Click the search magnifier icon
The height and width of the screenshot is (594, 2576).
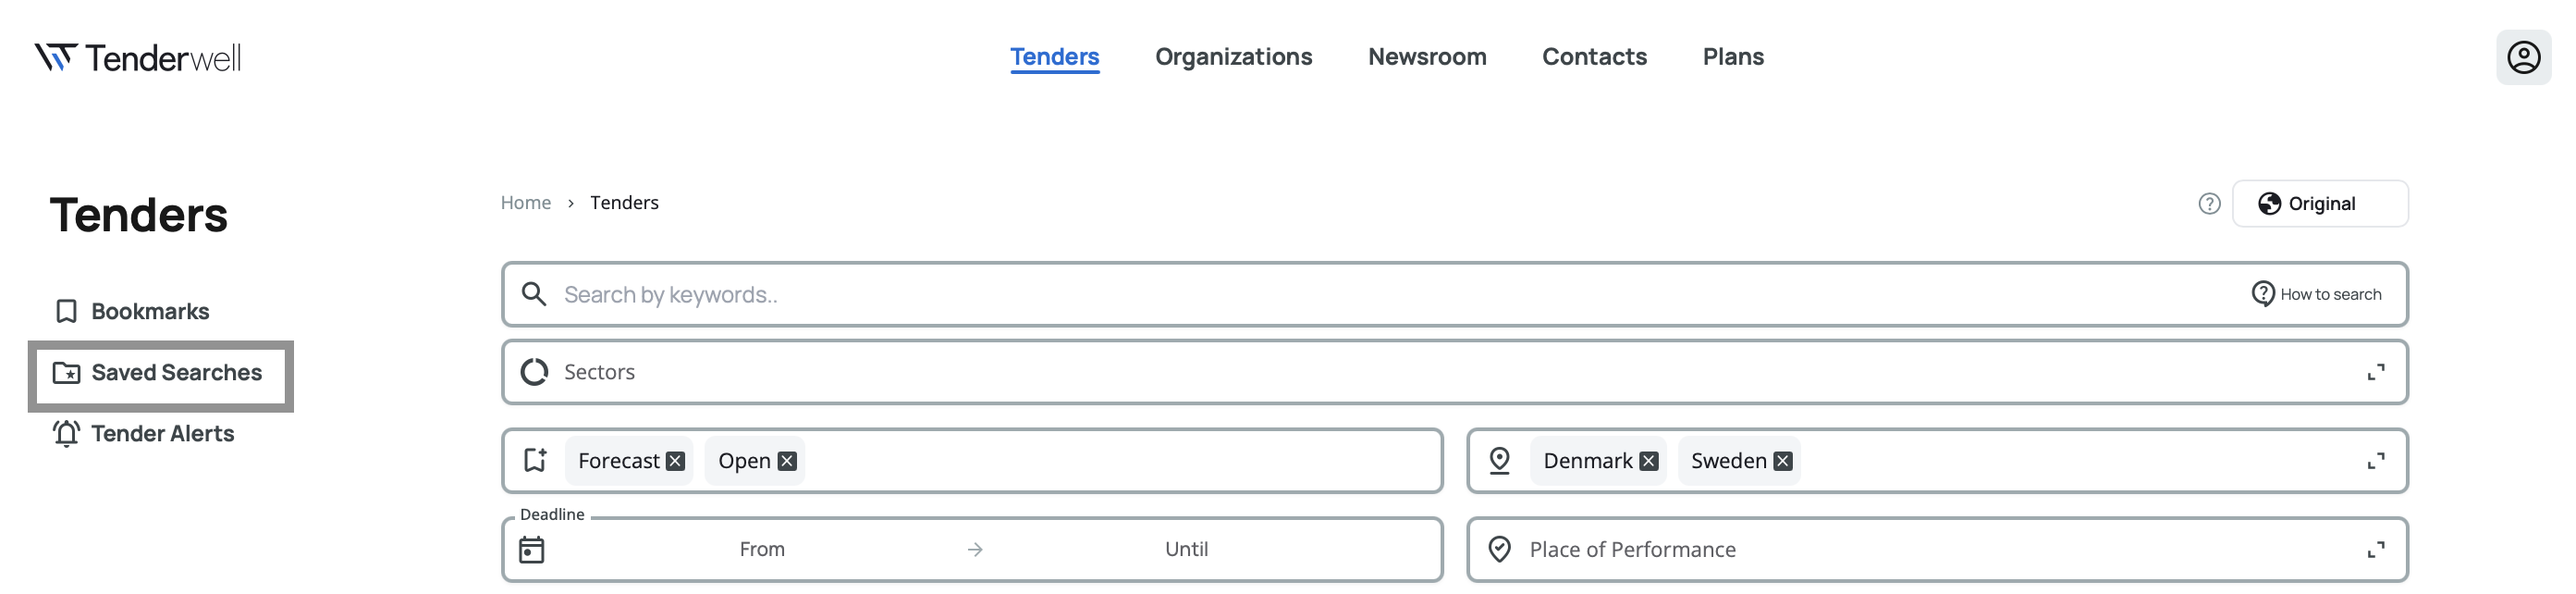coord(534,294)
